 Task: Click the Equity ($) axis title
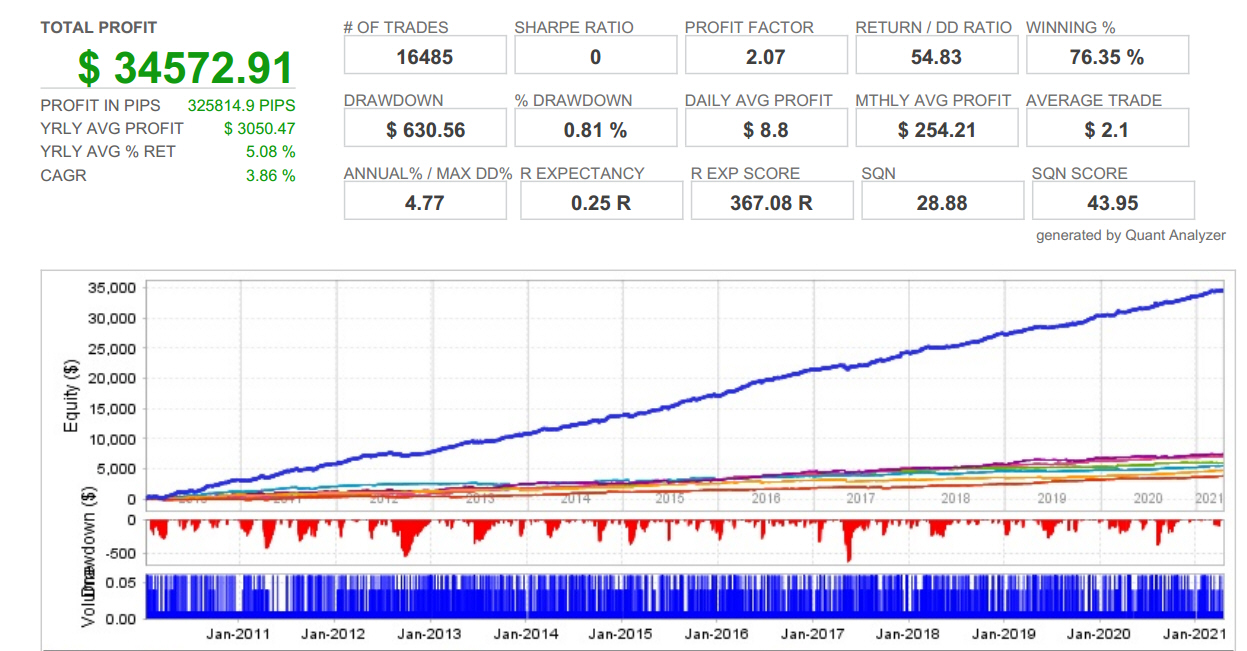tap(71, 395)
